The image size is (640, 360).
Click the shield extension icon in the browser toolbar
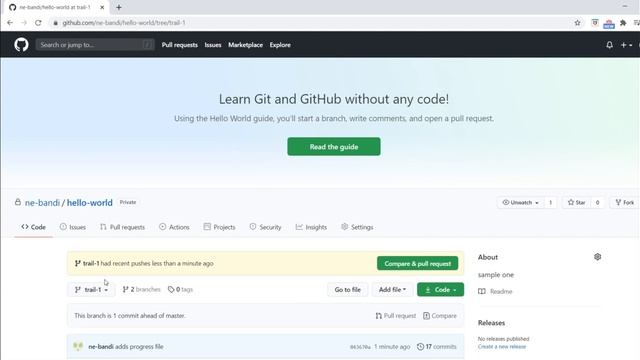click(x=595, y=23)
